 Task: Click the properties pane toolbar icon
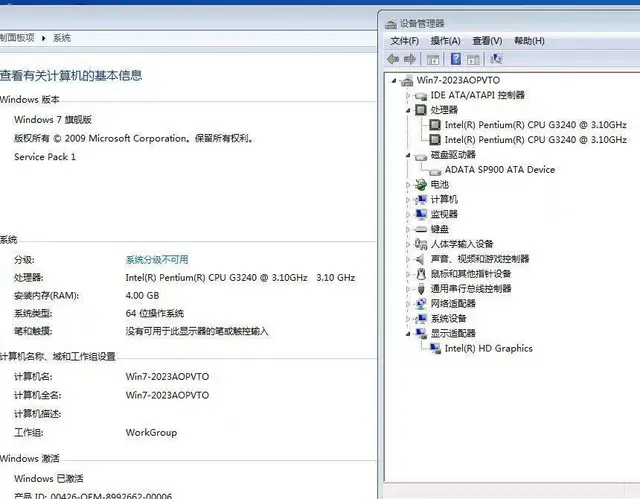473,60
